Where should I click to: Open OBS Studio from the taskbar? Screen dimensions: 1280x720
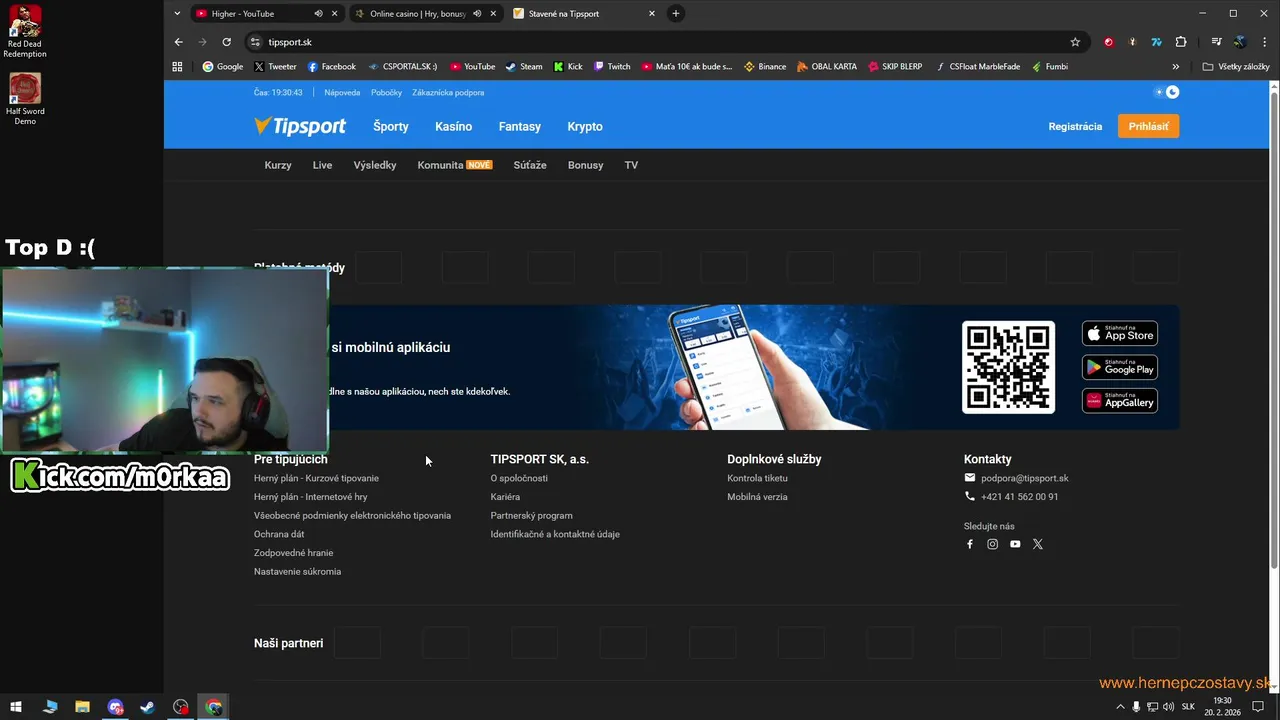180,707
